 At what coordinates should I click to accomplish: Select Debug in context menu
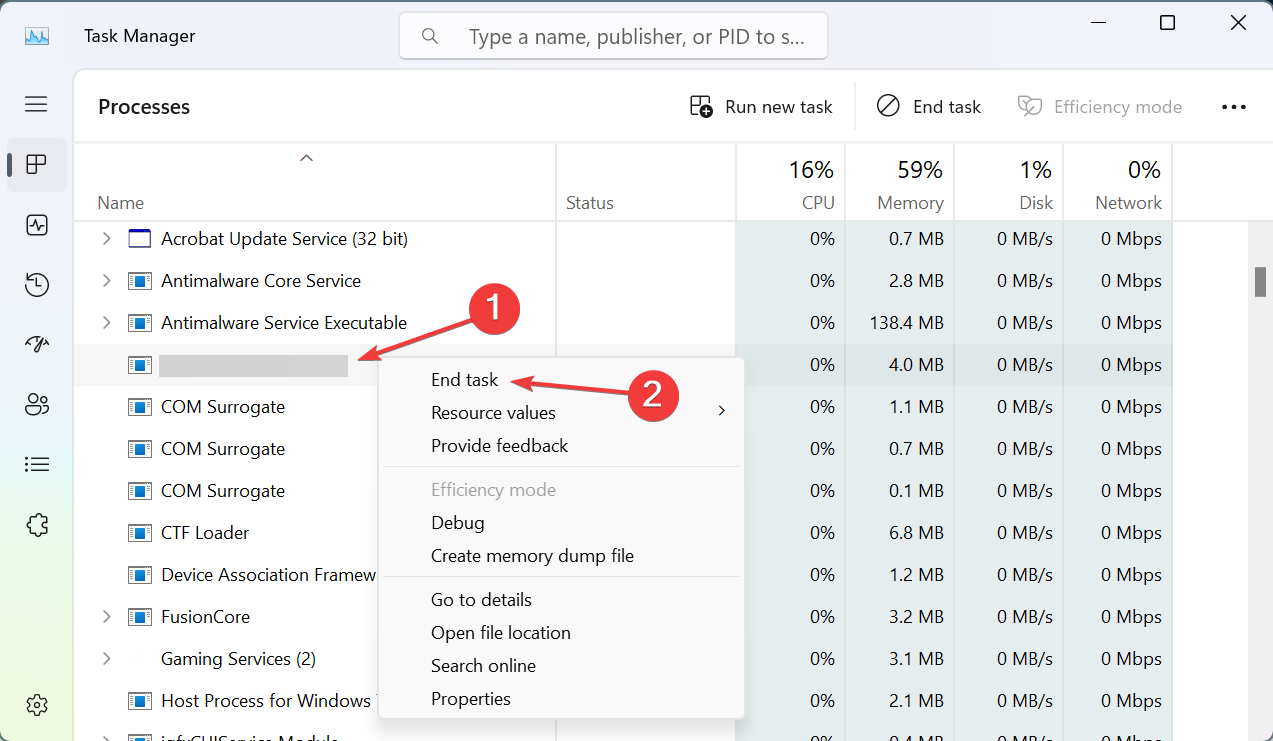coord(457,523)
